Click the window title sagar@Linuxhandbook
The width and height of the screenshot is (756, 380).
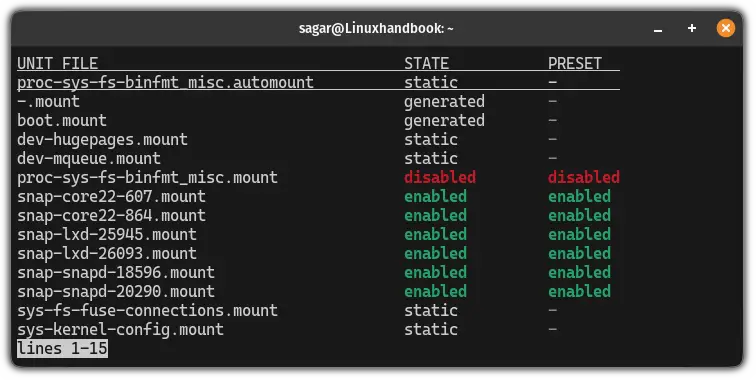point(376,28)
